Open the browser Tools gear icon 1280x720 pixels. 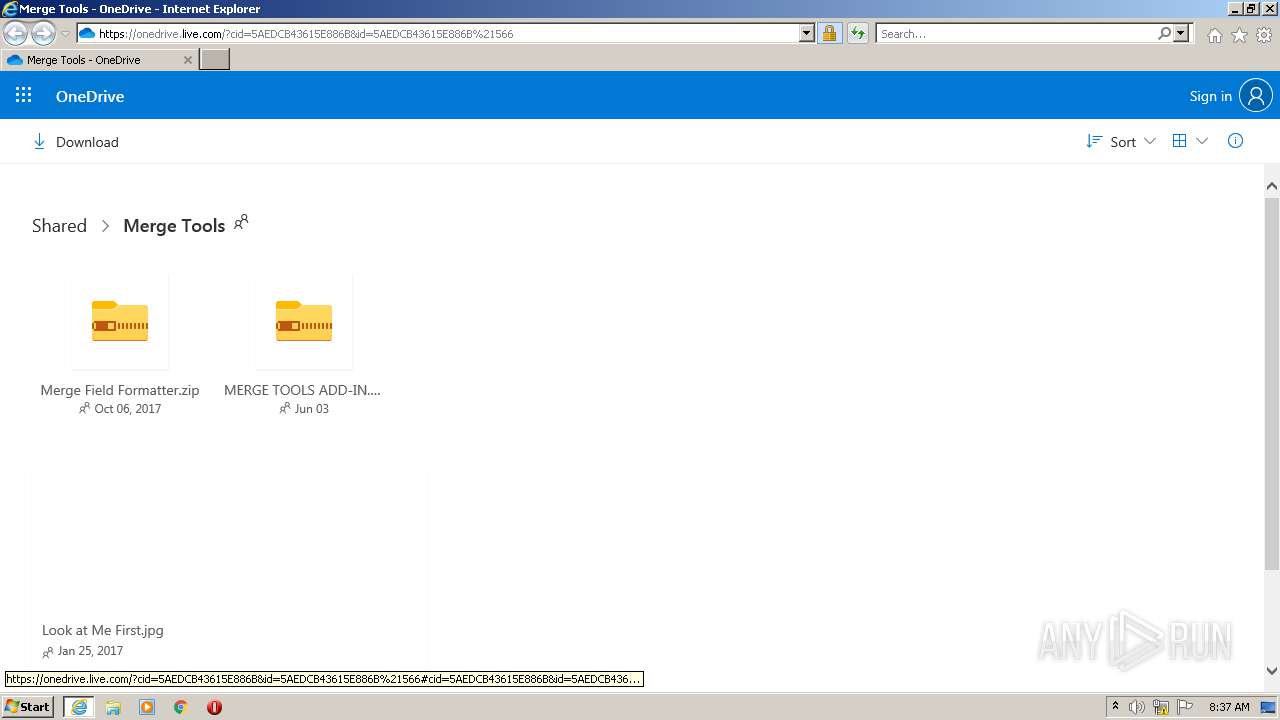(x=1264, y=35)
